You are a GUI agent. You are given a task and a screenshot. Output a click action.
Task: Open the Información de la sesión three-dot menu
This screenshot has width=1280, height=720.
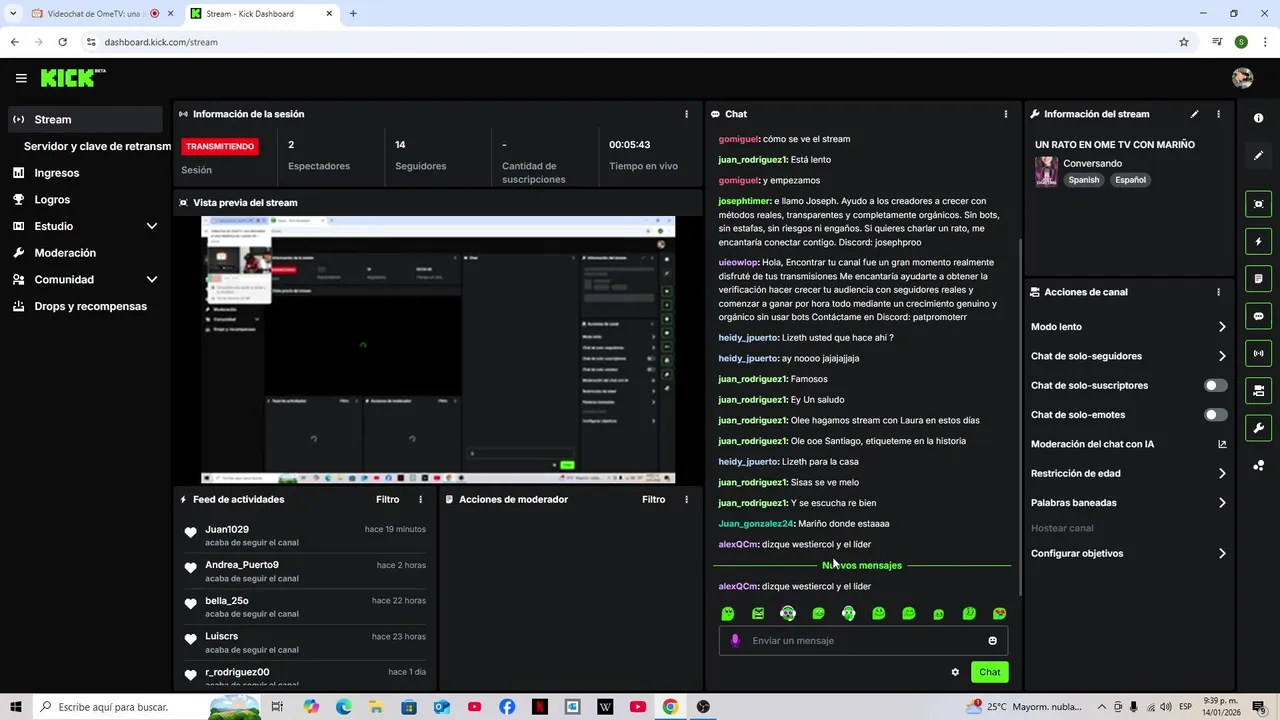click(686, 114)
